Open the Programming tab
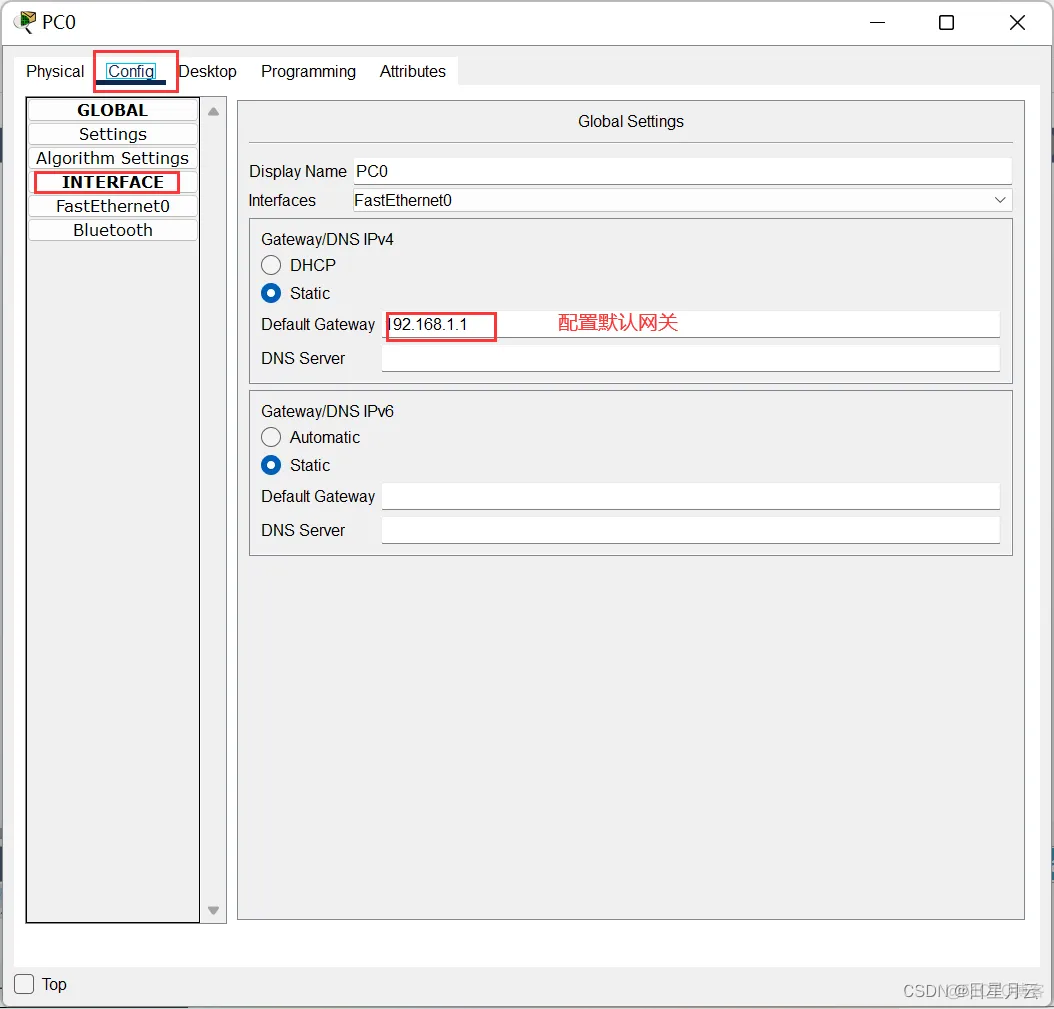Viewport: 1054px width, 1009px height. tap(309, 71)
